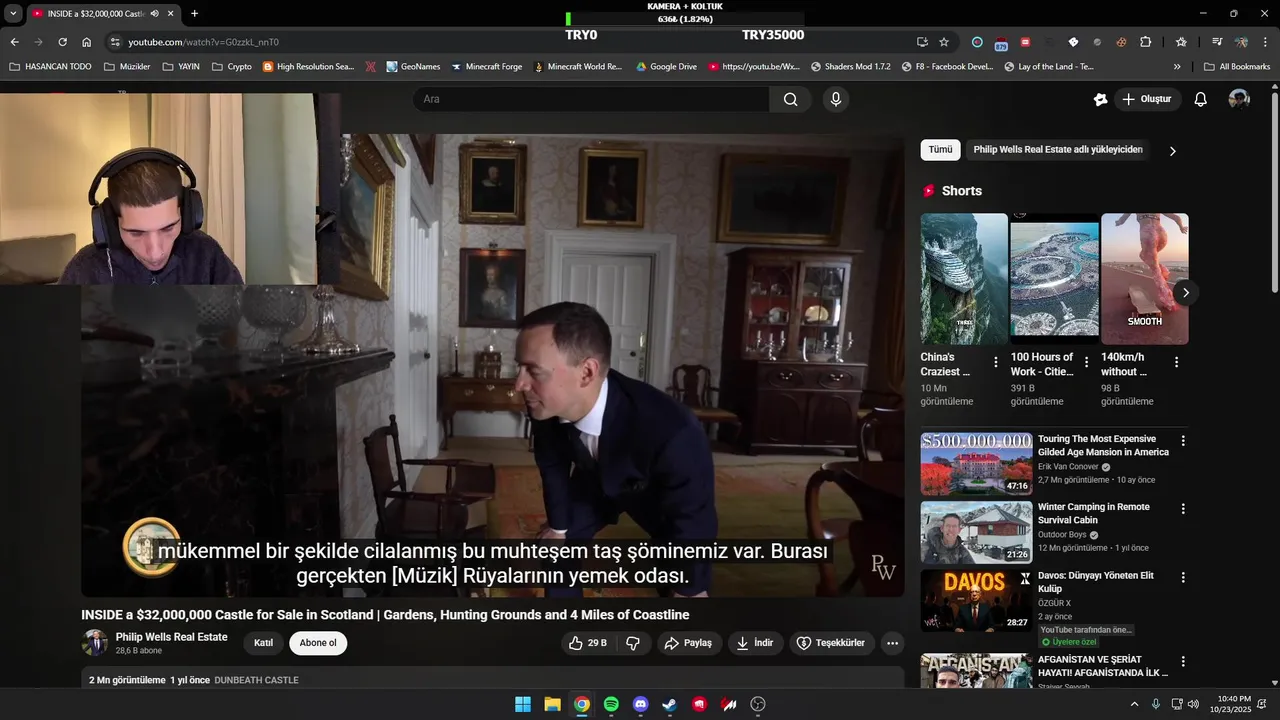Viewport: 1280px width, 720px height.
Task: Open File Explorer from the taskbar
Action: (x=552, y=704)
